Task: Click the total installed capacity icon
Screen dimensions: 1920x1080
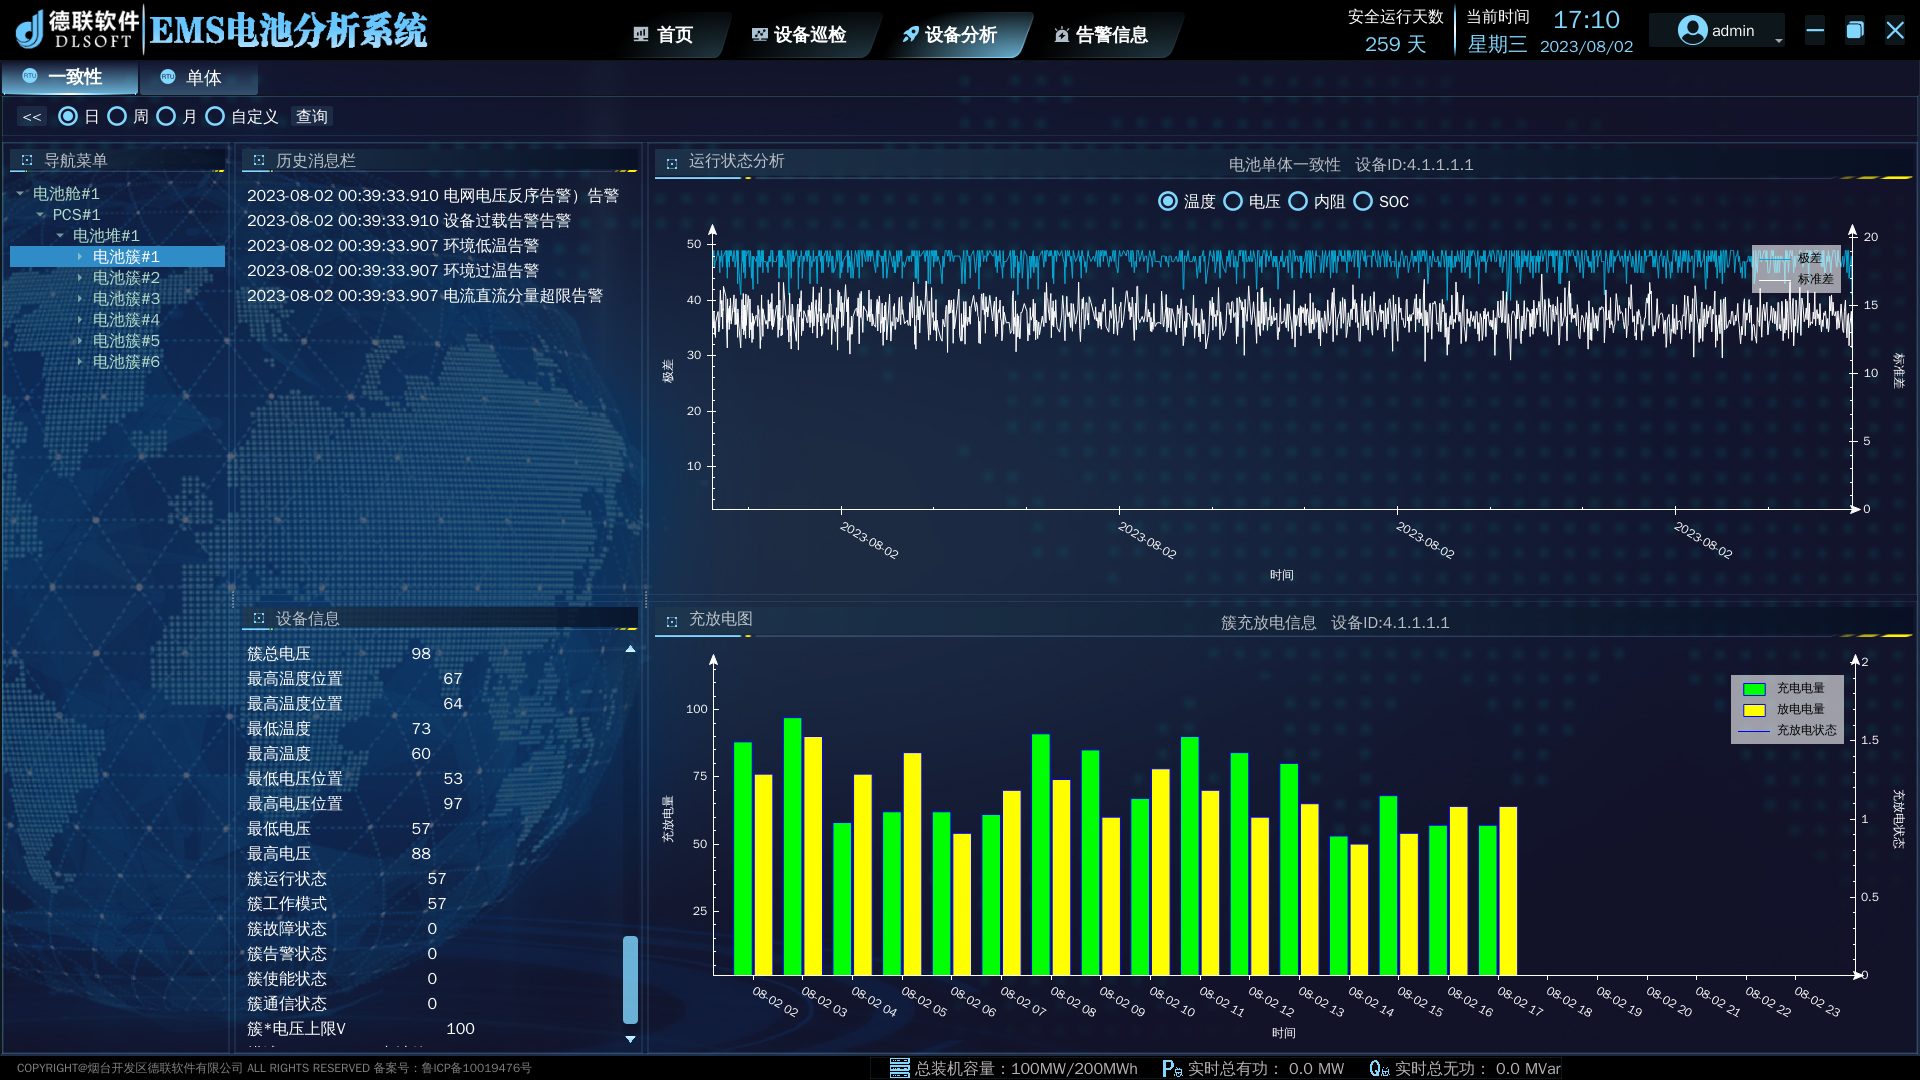Action: pyautogui.click(x=899, y=1068)
